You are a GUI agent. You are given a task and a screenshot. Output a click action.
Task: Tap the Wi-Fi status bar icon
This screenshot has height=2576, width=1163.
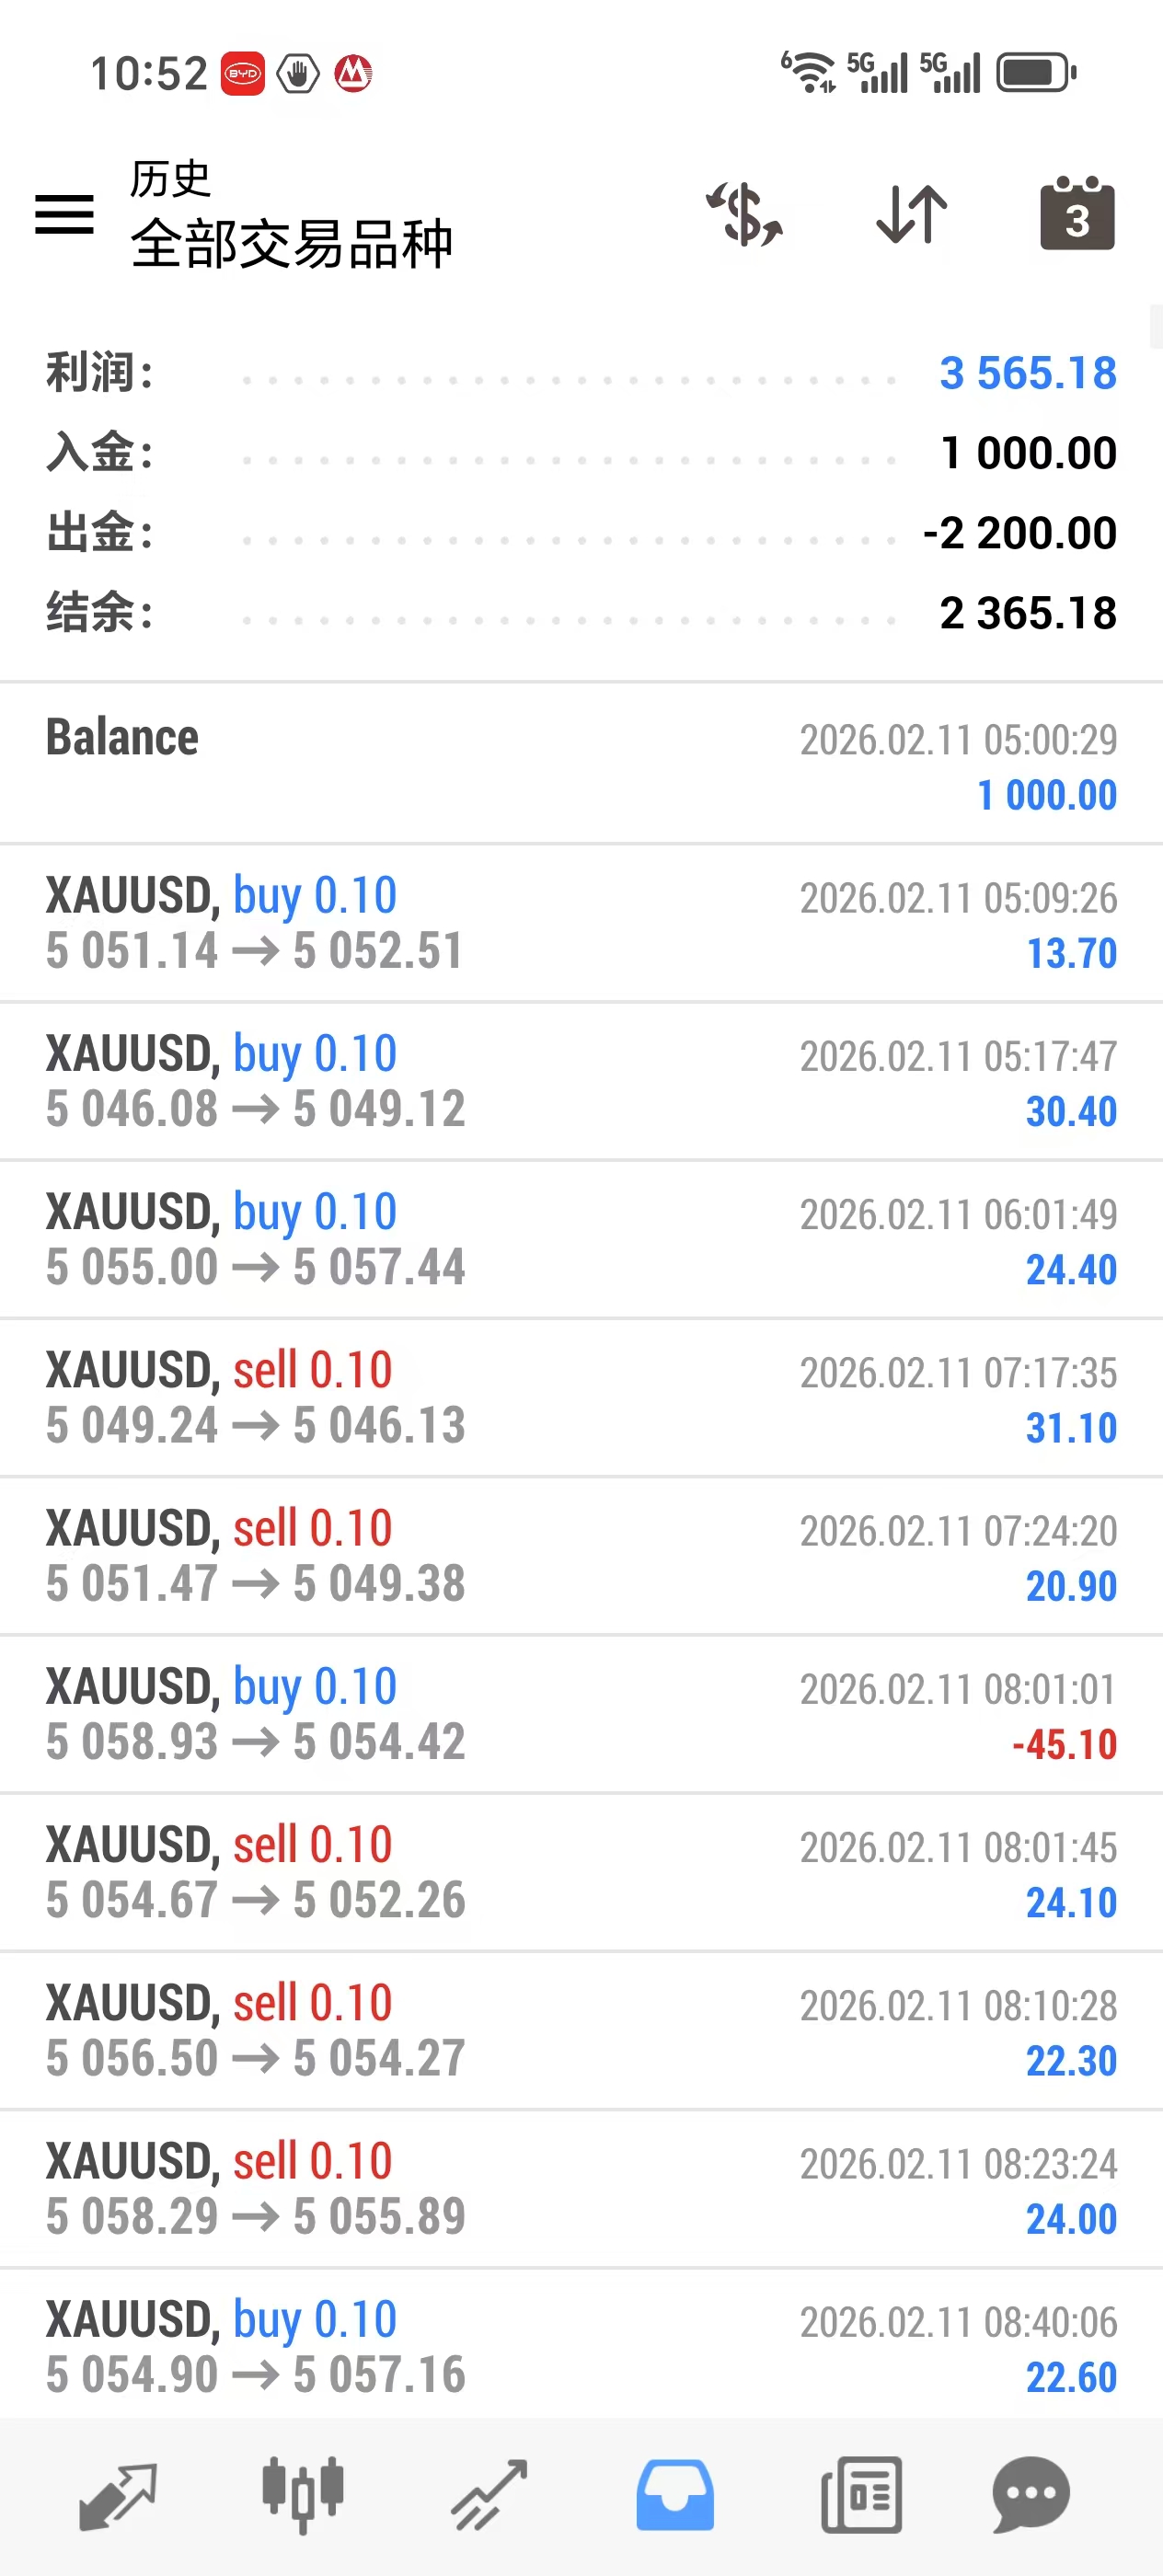[808, 72]
